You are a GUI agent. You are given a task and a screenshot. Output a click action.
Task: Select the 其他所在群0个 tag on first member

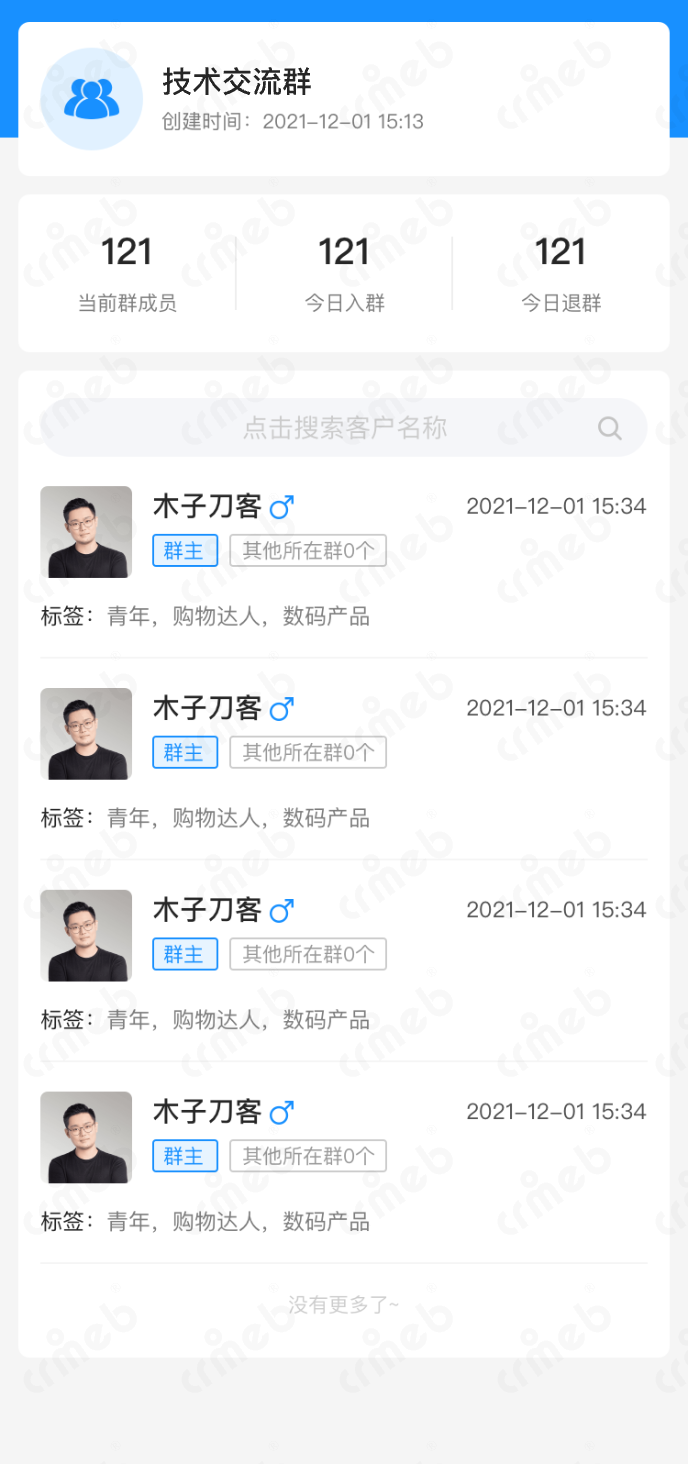click(308, 551)
